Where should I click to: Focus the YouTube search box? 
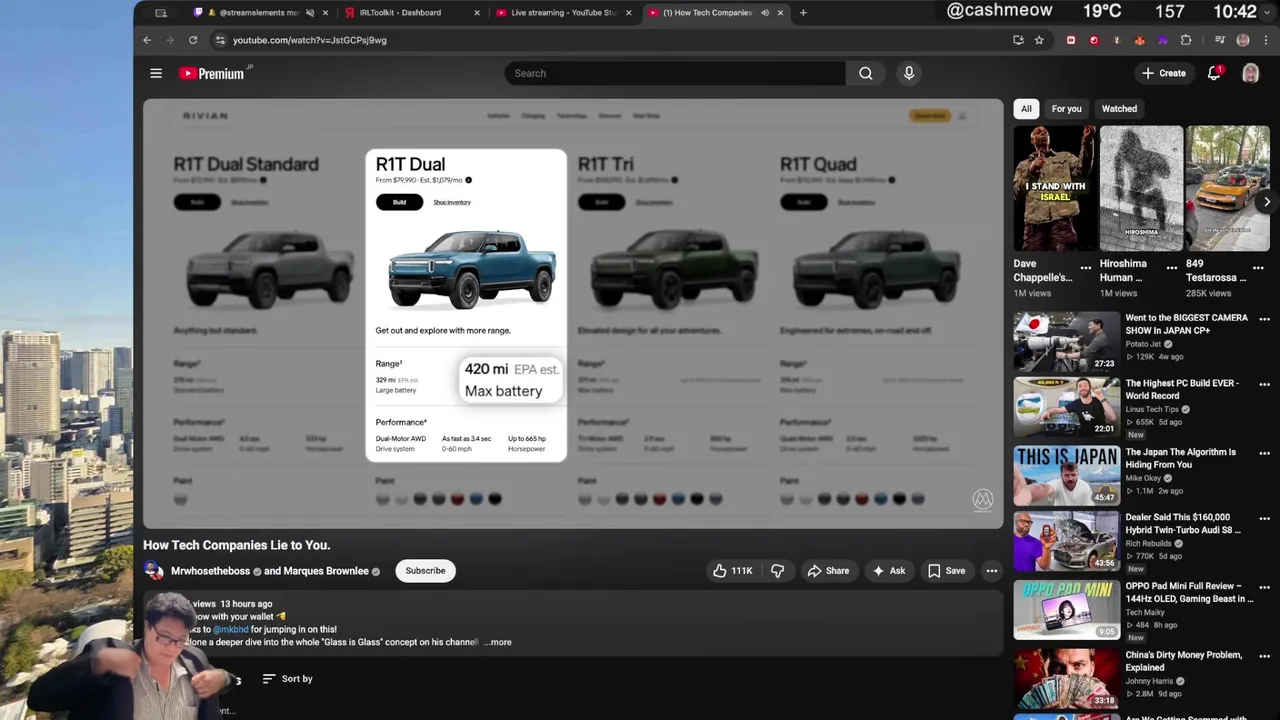tap(675, 73)
